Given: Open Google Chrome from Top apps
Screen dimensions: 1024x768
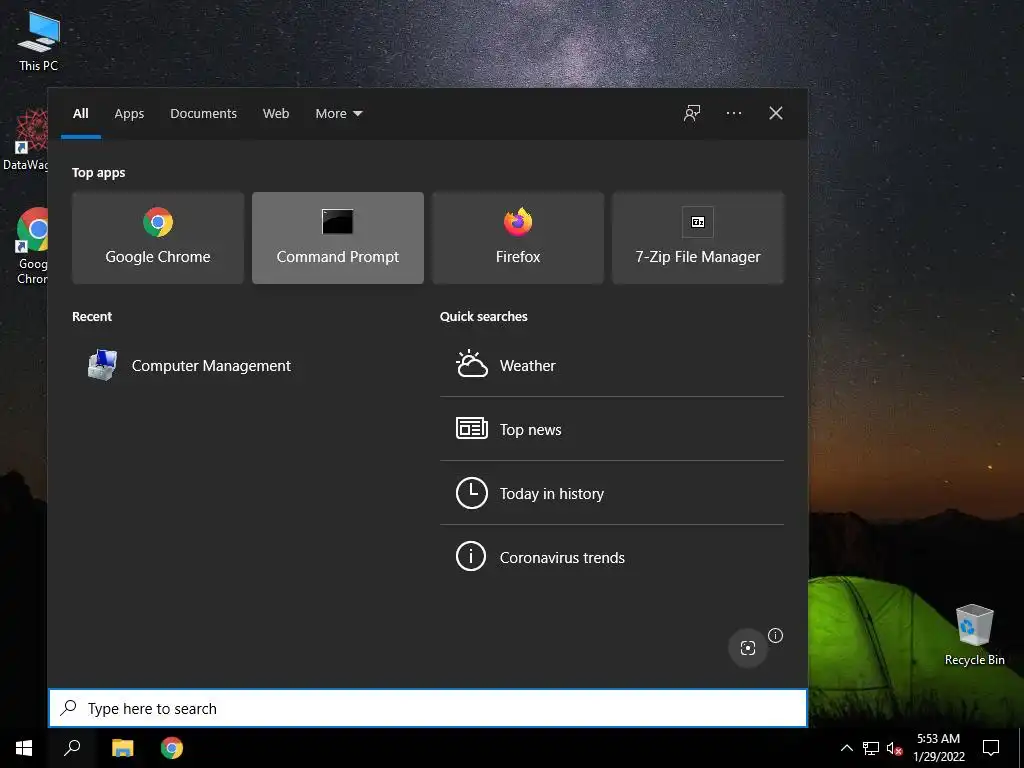Looking at the screenshot, I should click(158, 238).
